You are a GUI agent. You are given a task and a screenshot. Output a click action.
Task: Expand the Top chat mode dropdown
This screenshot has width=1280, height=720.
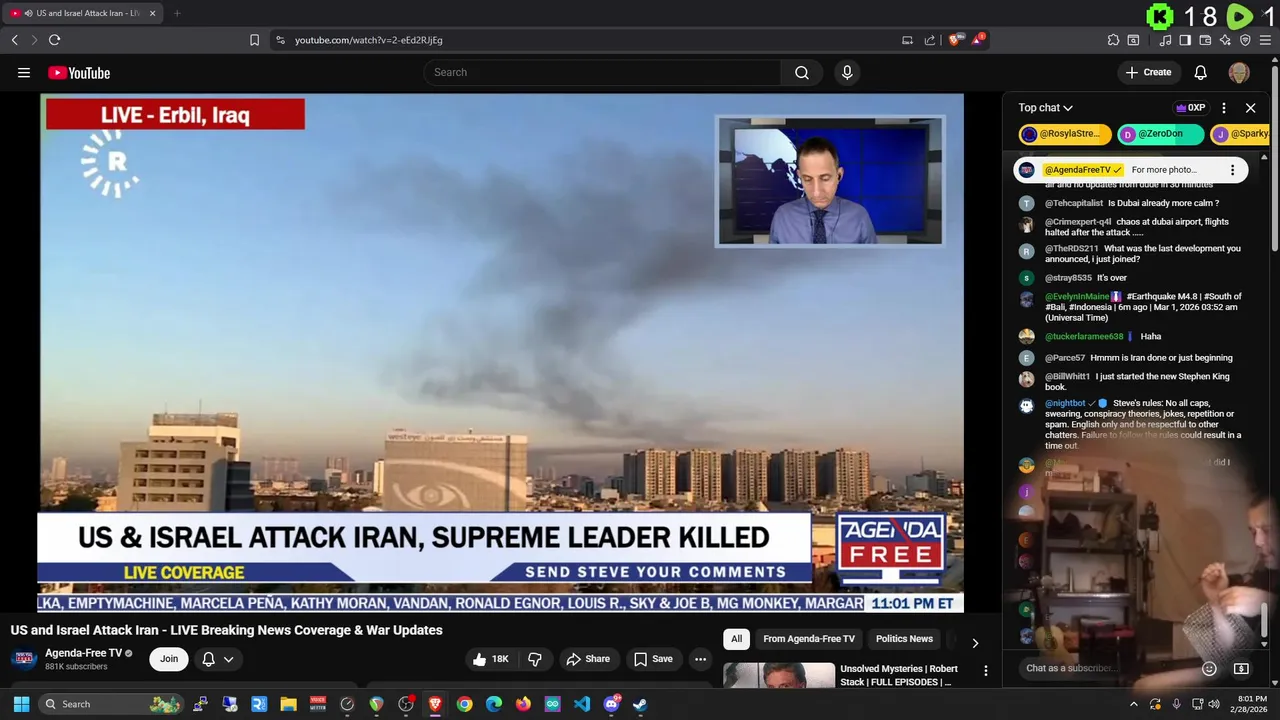pos(1045,108)
